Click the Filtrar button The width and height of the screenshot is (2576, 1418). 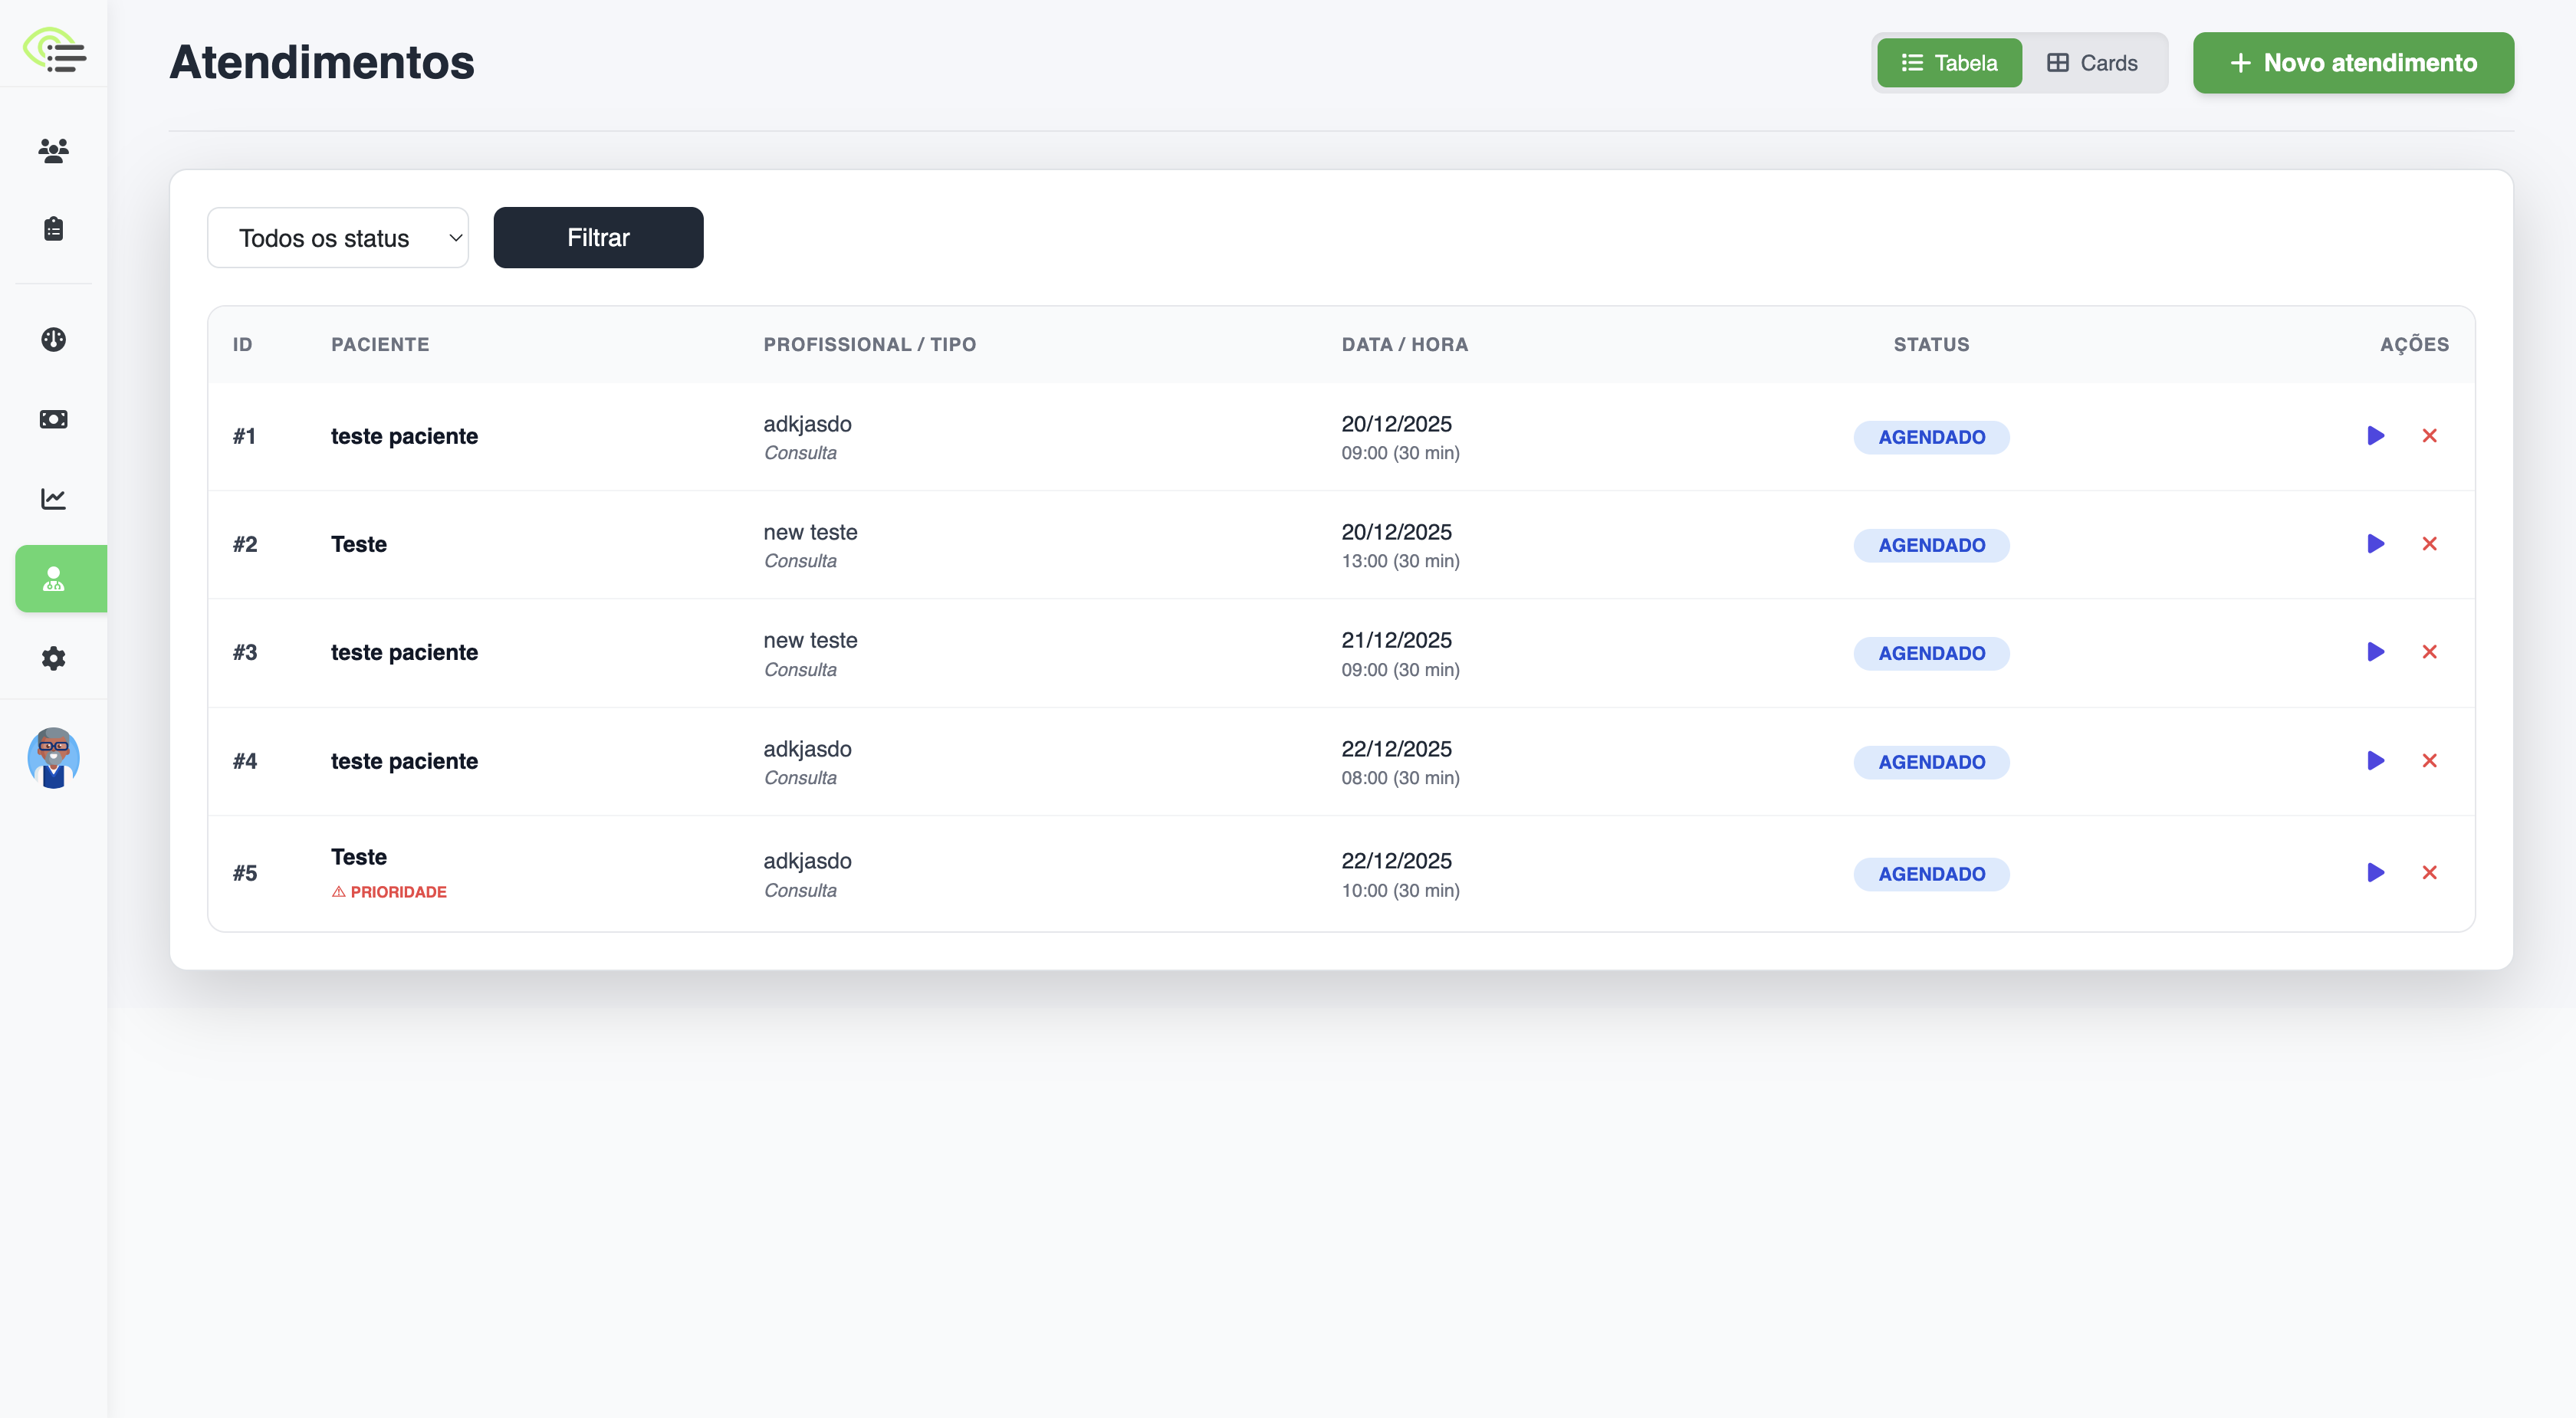(598, 238)
